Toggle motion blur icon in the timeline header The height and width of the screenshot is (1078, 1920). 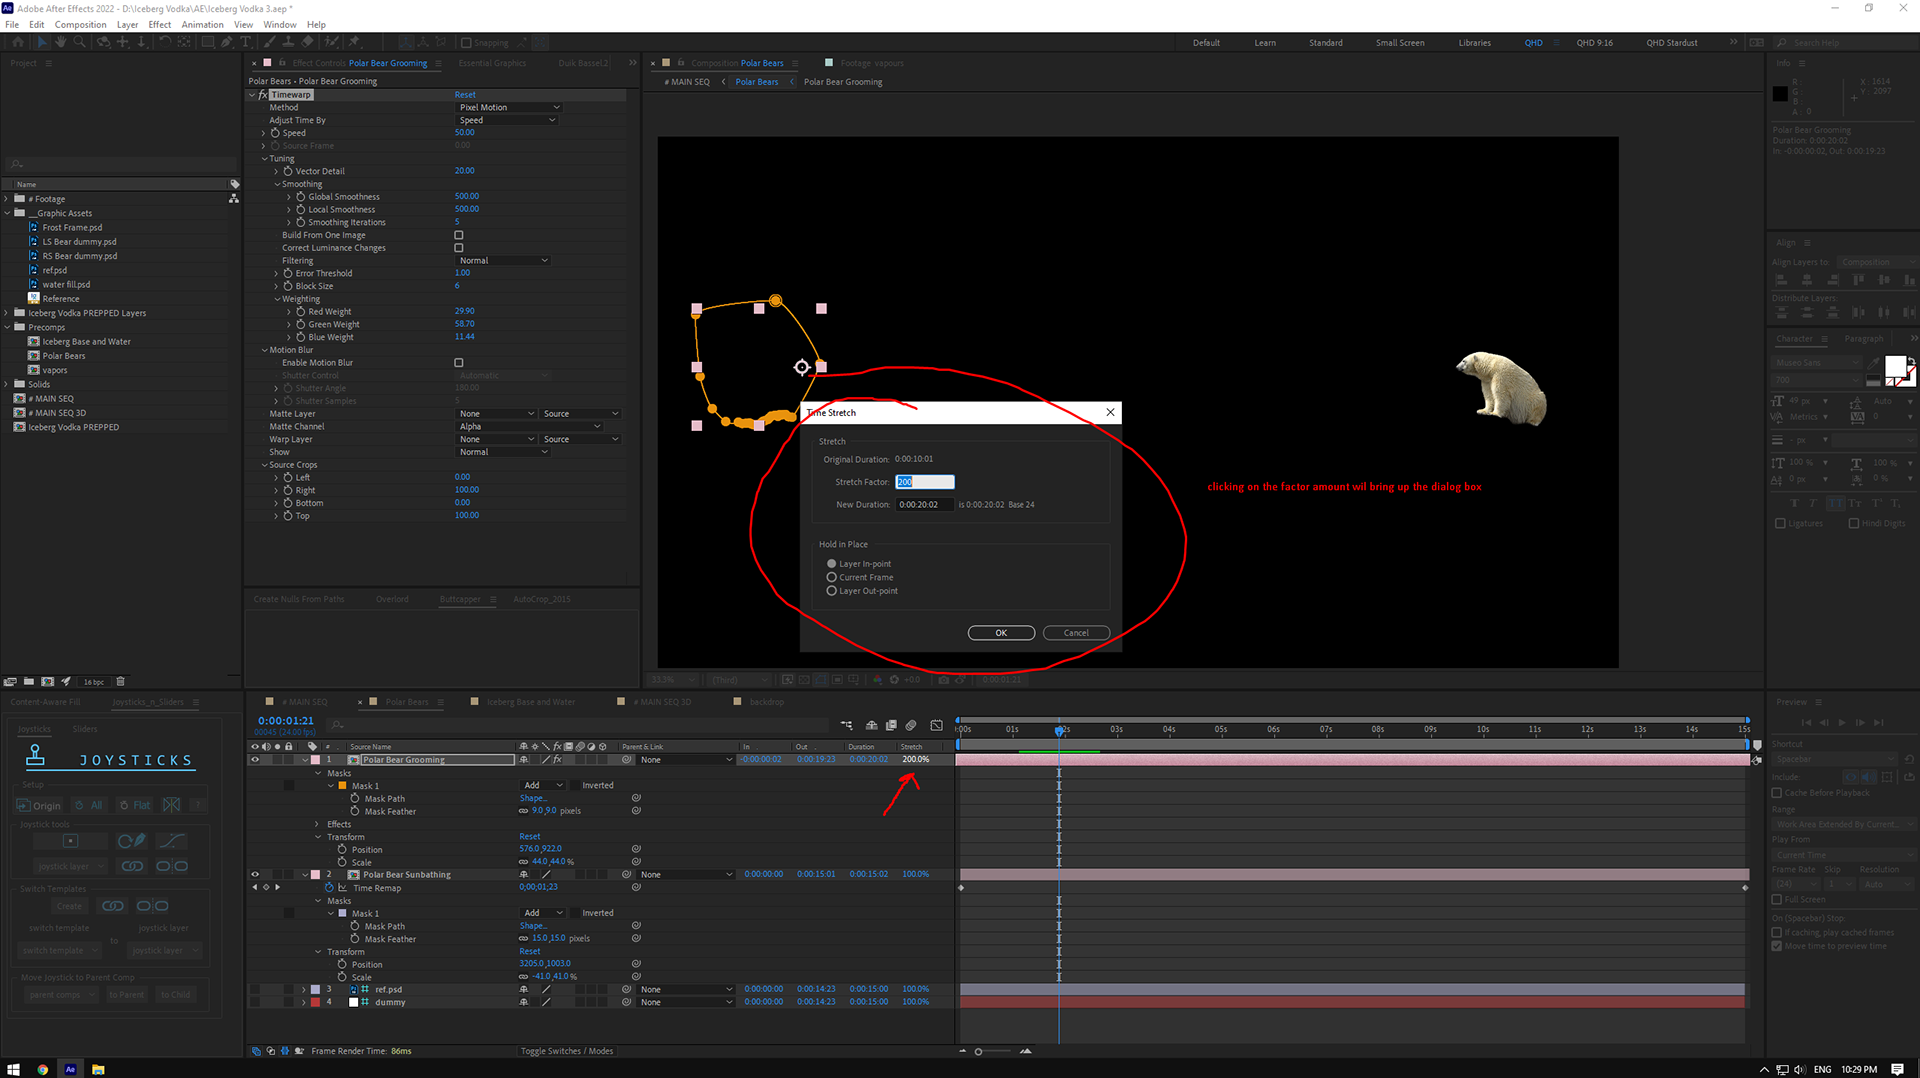pyautogui.click(x=911, y=725)
